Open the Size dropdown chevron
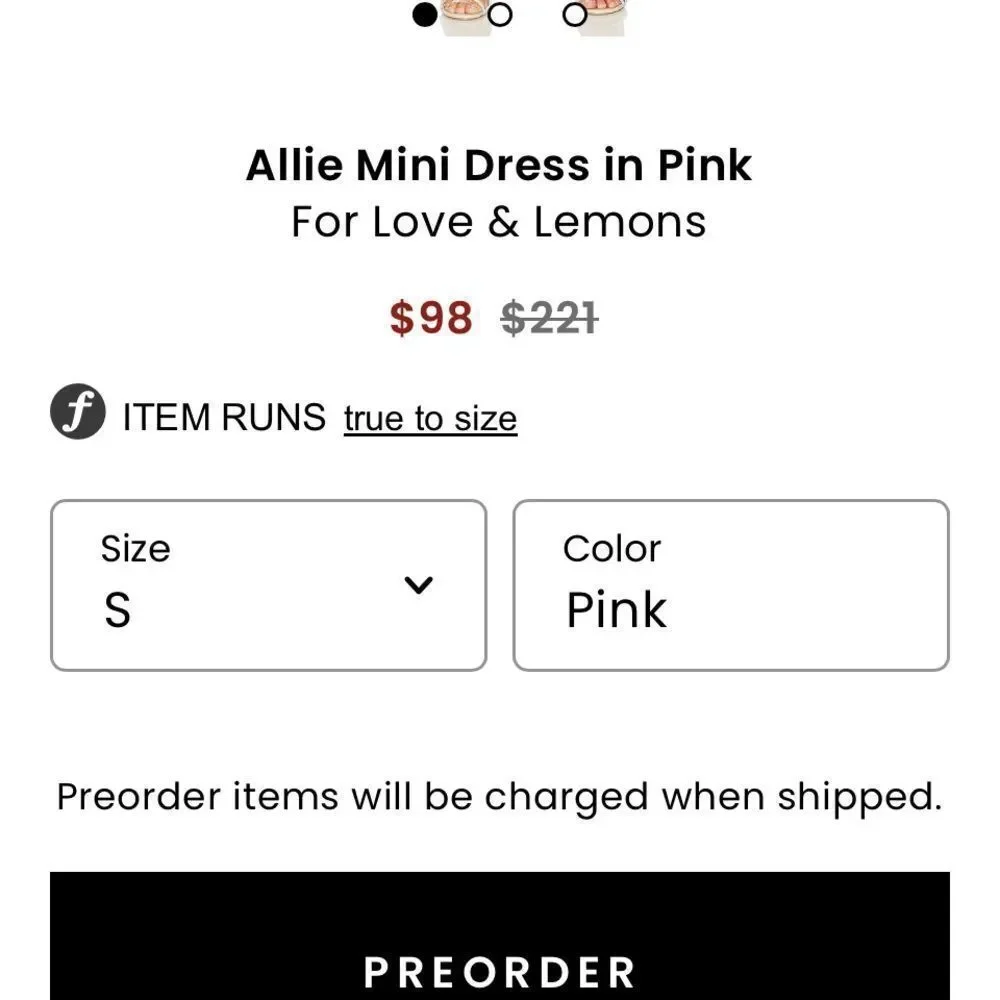The height and width of the screenshot is (1000, 1000). [419, 583]
